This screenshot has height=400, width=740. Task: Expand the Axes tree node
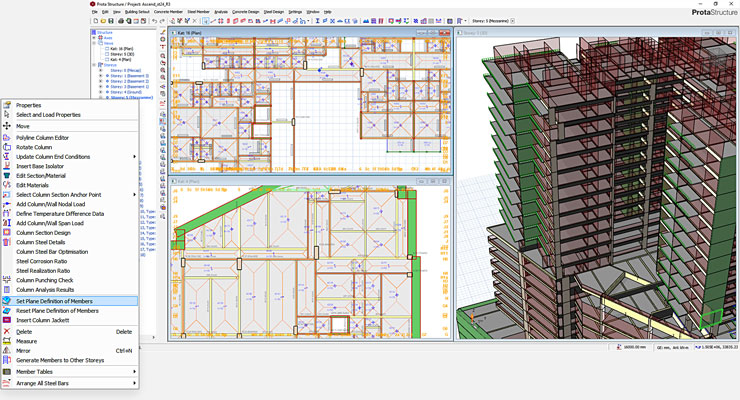(x=94, y=38)
